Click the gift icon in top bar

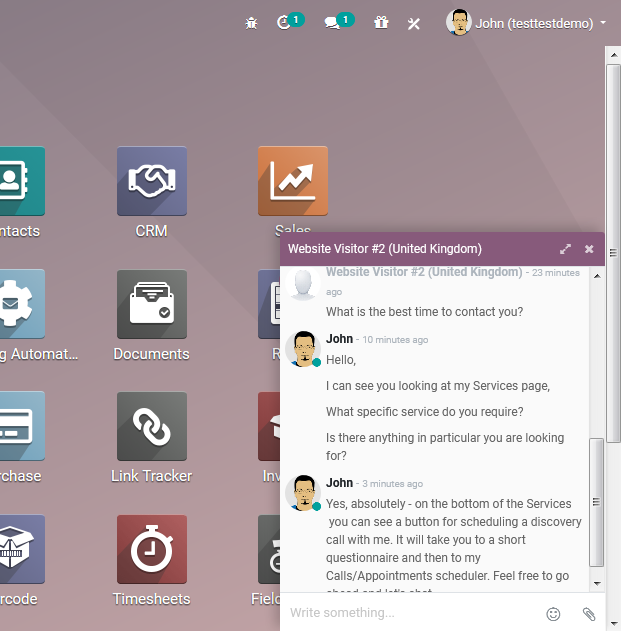point(380,22)
